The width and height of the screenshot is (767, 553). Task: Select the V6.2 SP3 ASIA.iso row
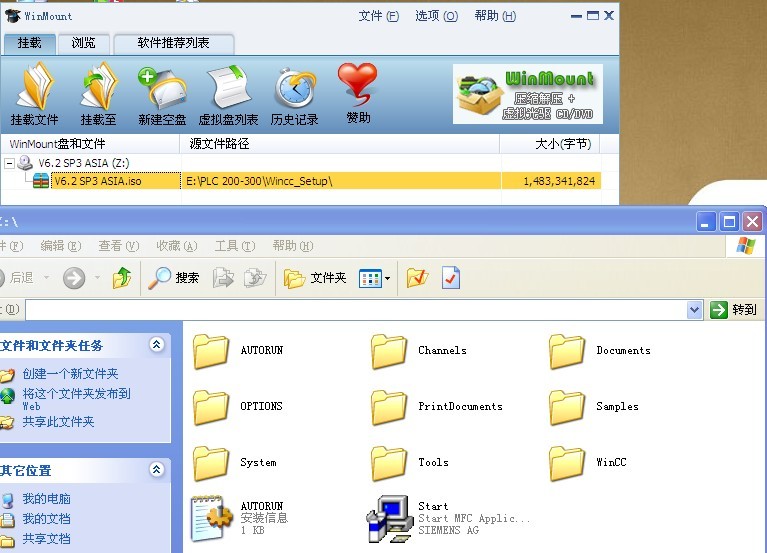301,181
